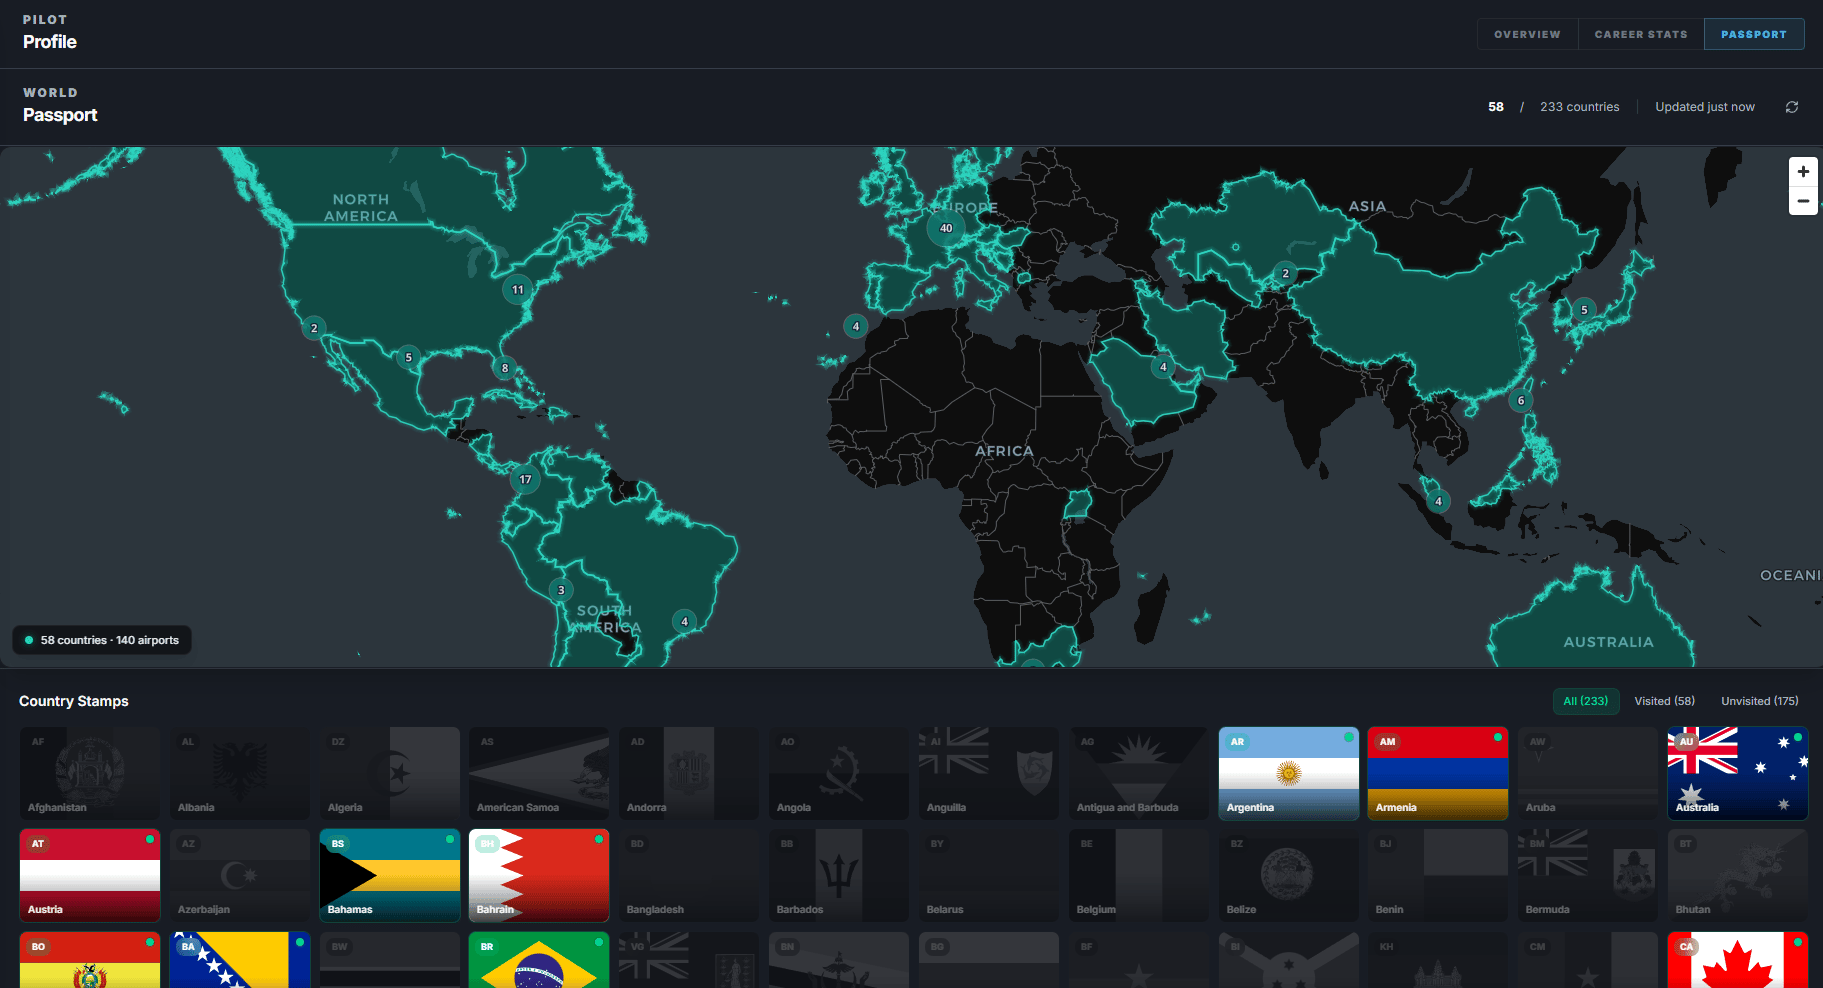Select the Barbados stamp card
The image size is (1823, 988).
point(838,876)
